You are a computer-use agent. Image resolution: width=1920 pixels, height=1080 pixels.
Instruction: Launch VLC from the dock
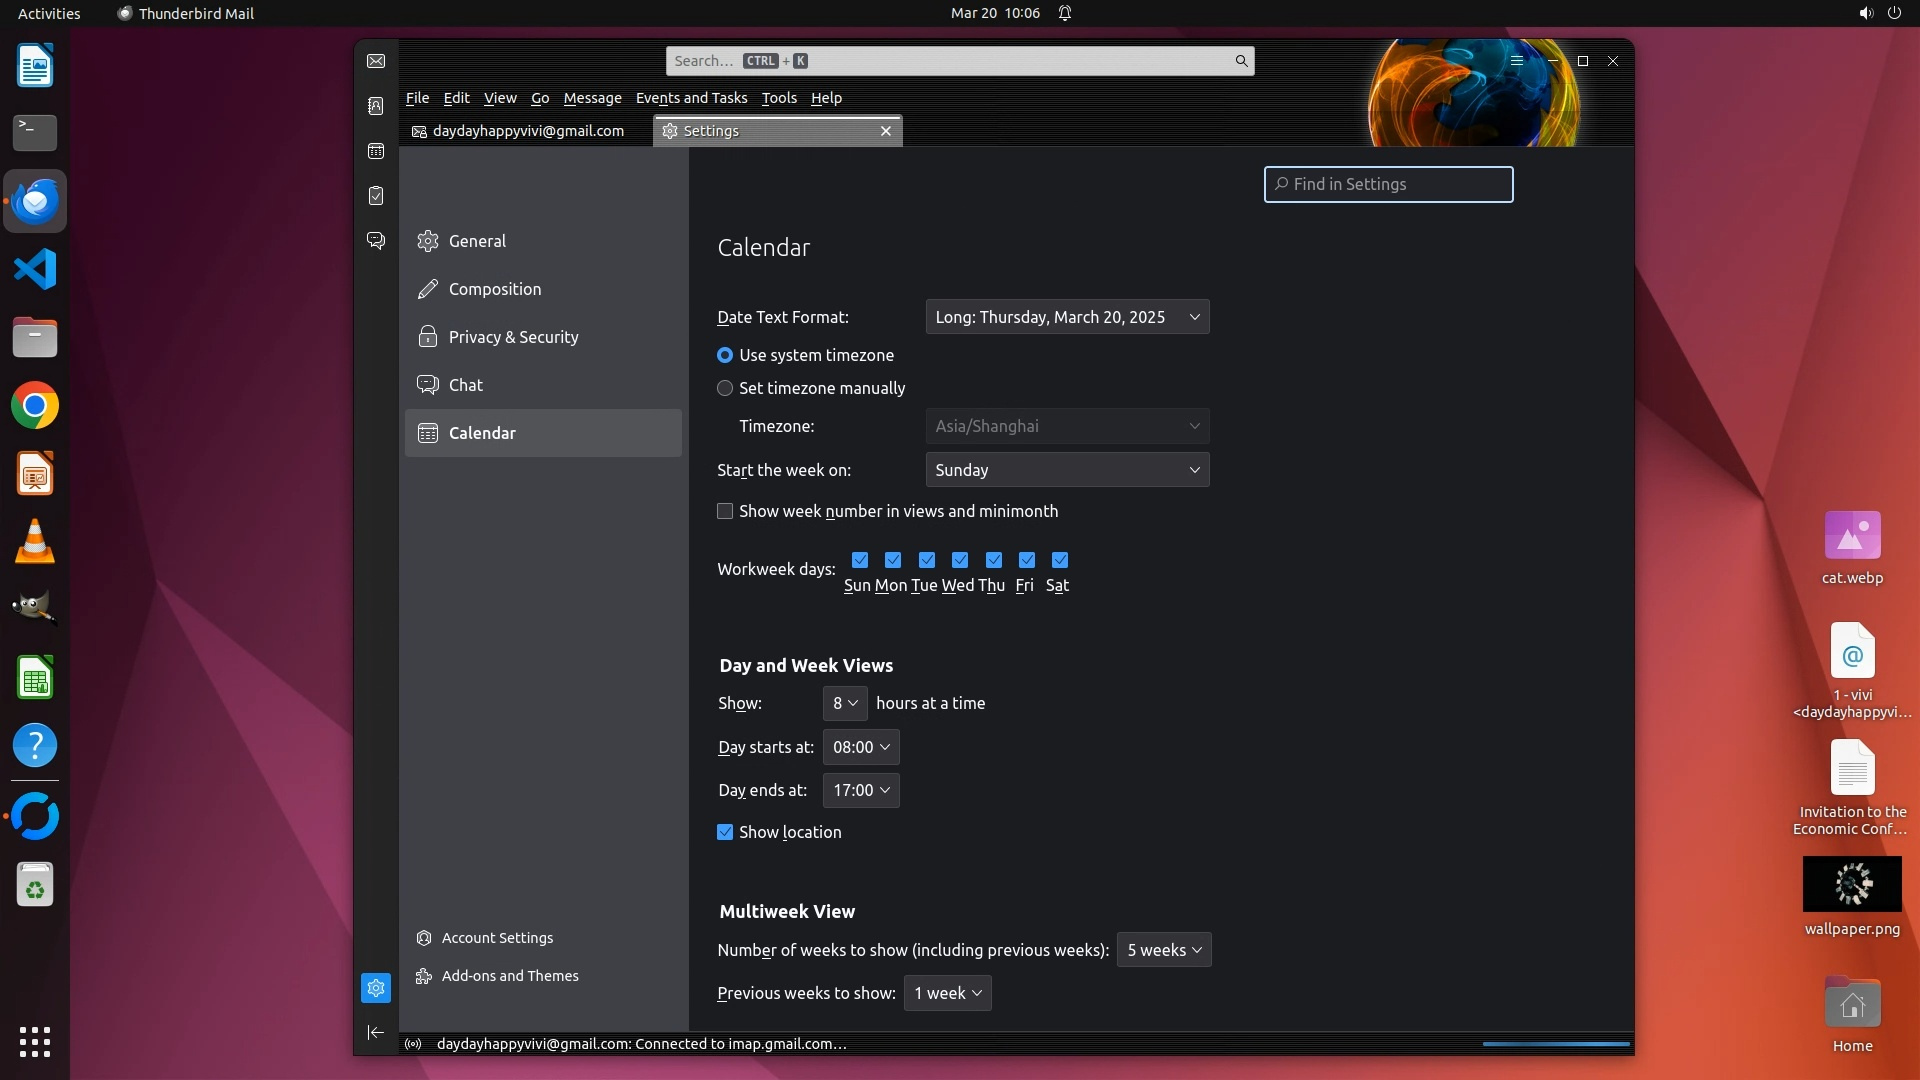(35, 542)
